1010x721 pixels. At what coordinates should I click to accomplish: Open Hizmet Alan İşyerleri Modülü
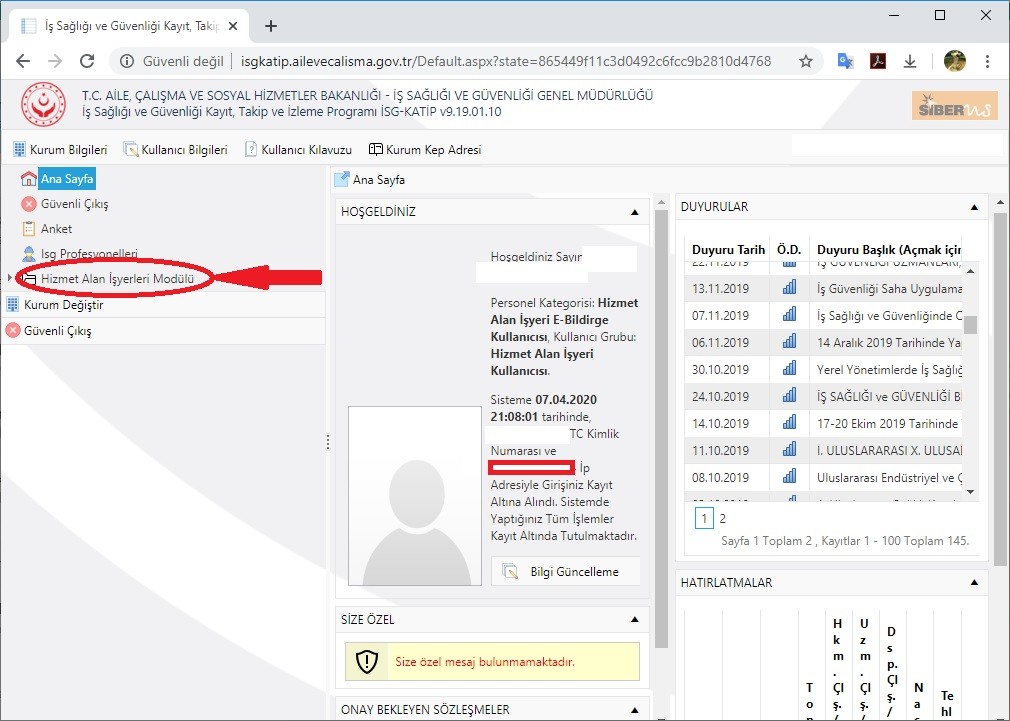[x=117, y=279]
